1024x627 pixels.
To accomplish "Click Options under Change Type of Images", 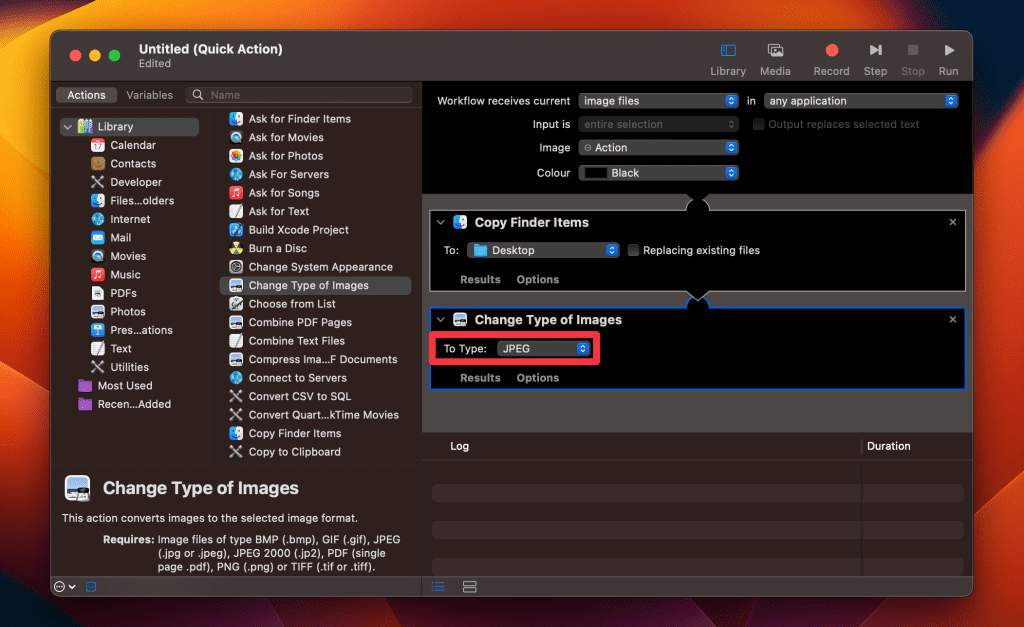I will tap(537, 378).
